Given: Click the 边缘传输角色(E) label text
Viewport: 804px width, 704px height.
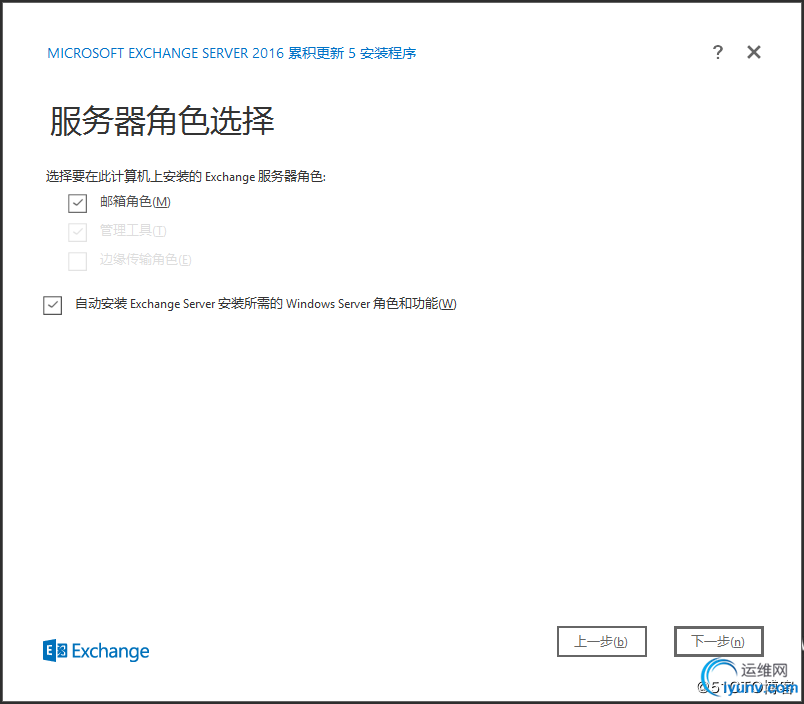Looking at the screenshot, I should point(146,259).
